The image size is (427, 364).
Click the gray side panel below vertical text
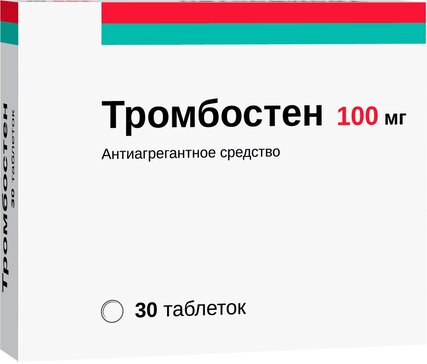(9, 327)
